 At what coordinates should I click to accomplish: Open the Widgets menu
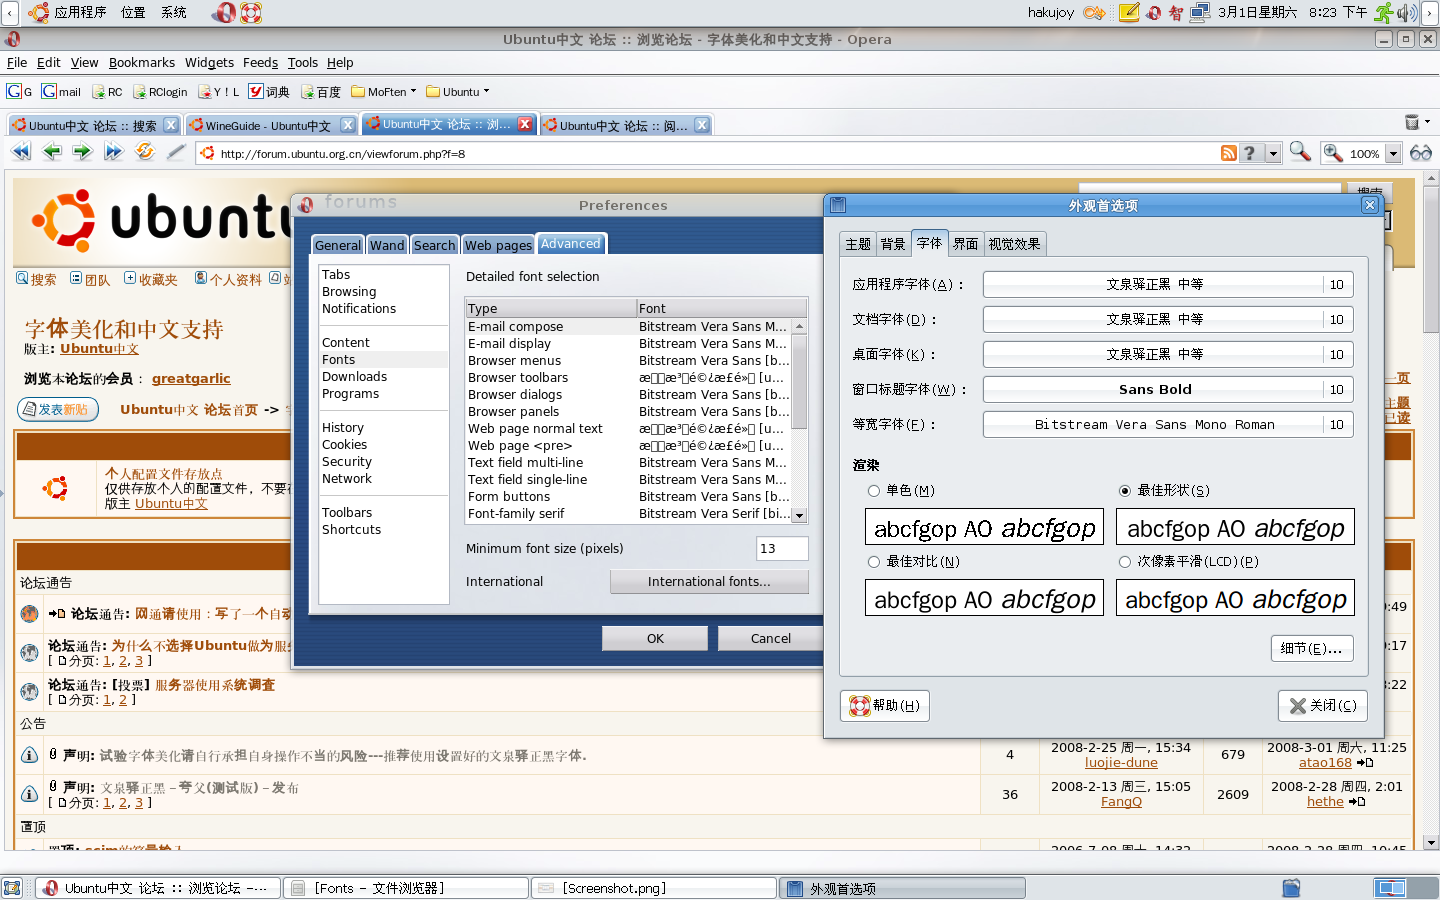[x=209, y=62]
